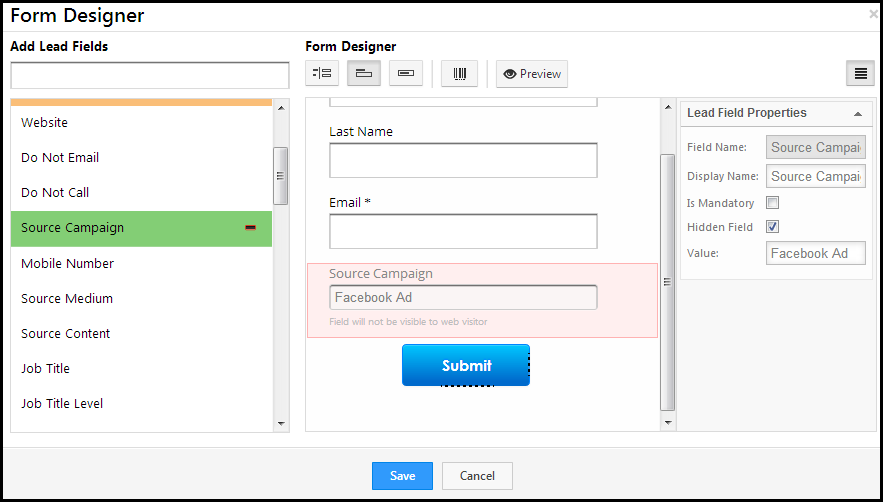Click the Preview button with eye icon
The width and height of the screenshot is (883, 502).
coord(532,74)
